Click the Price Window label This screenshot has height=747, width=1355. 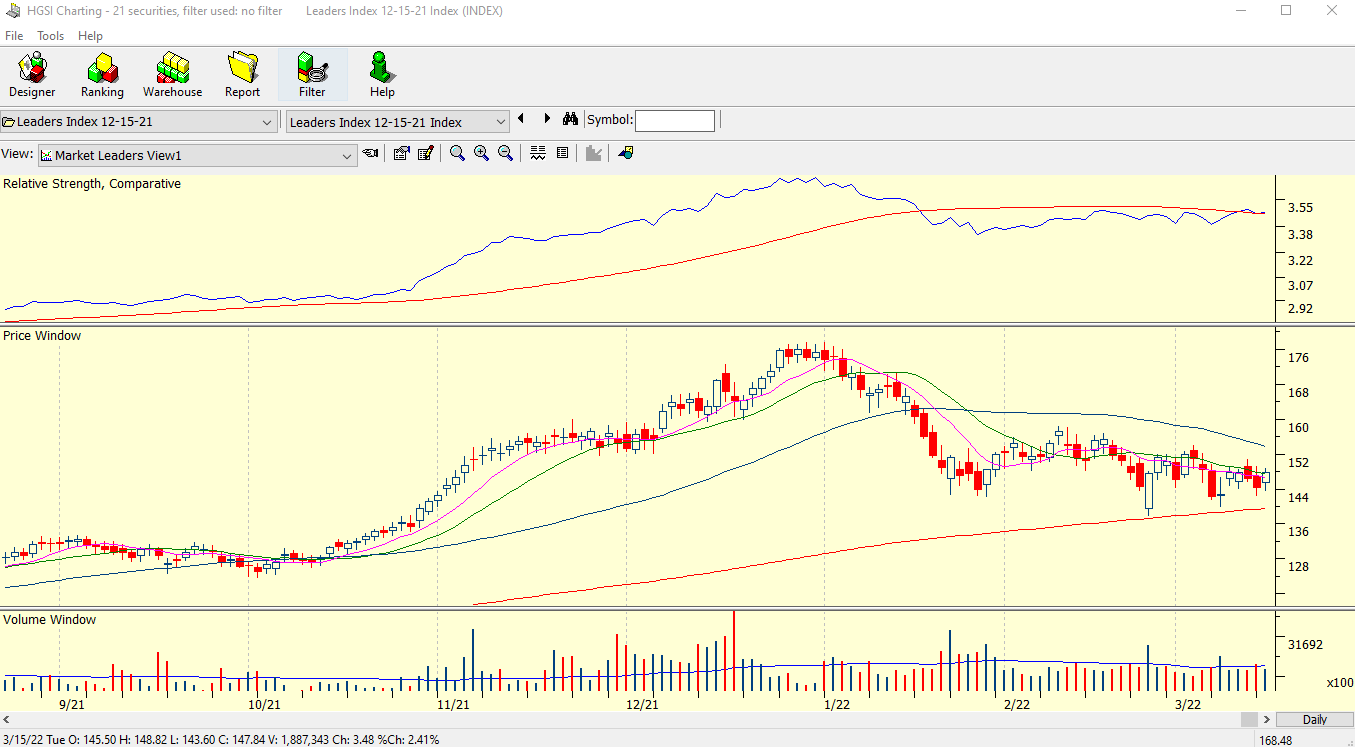pos(42,336)
